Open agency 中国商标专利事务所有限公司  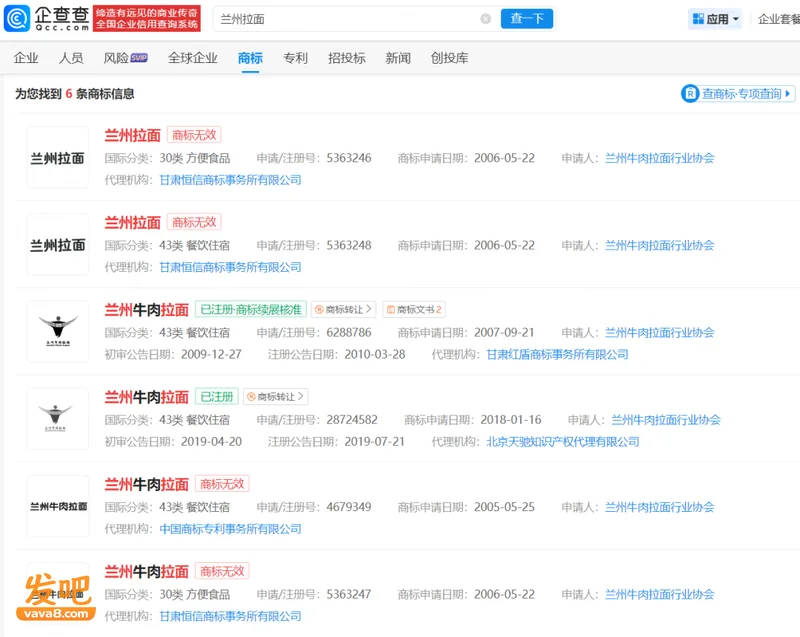click(x=230, y=529)
